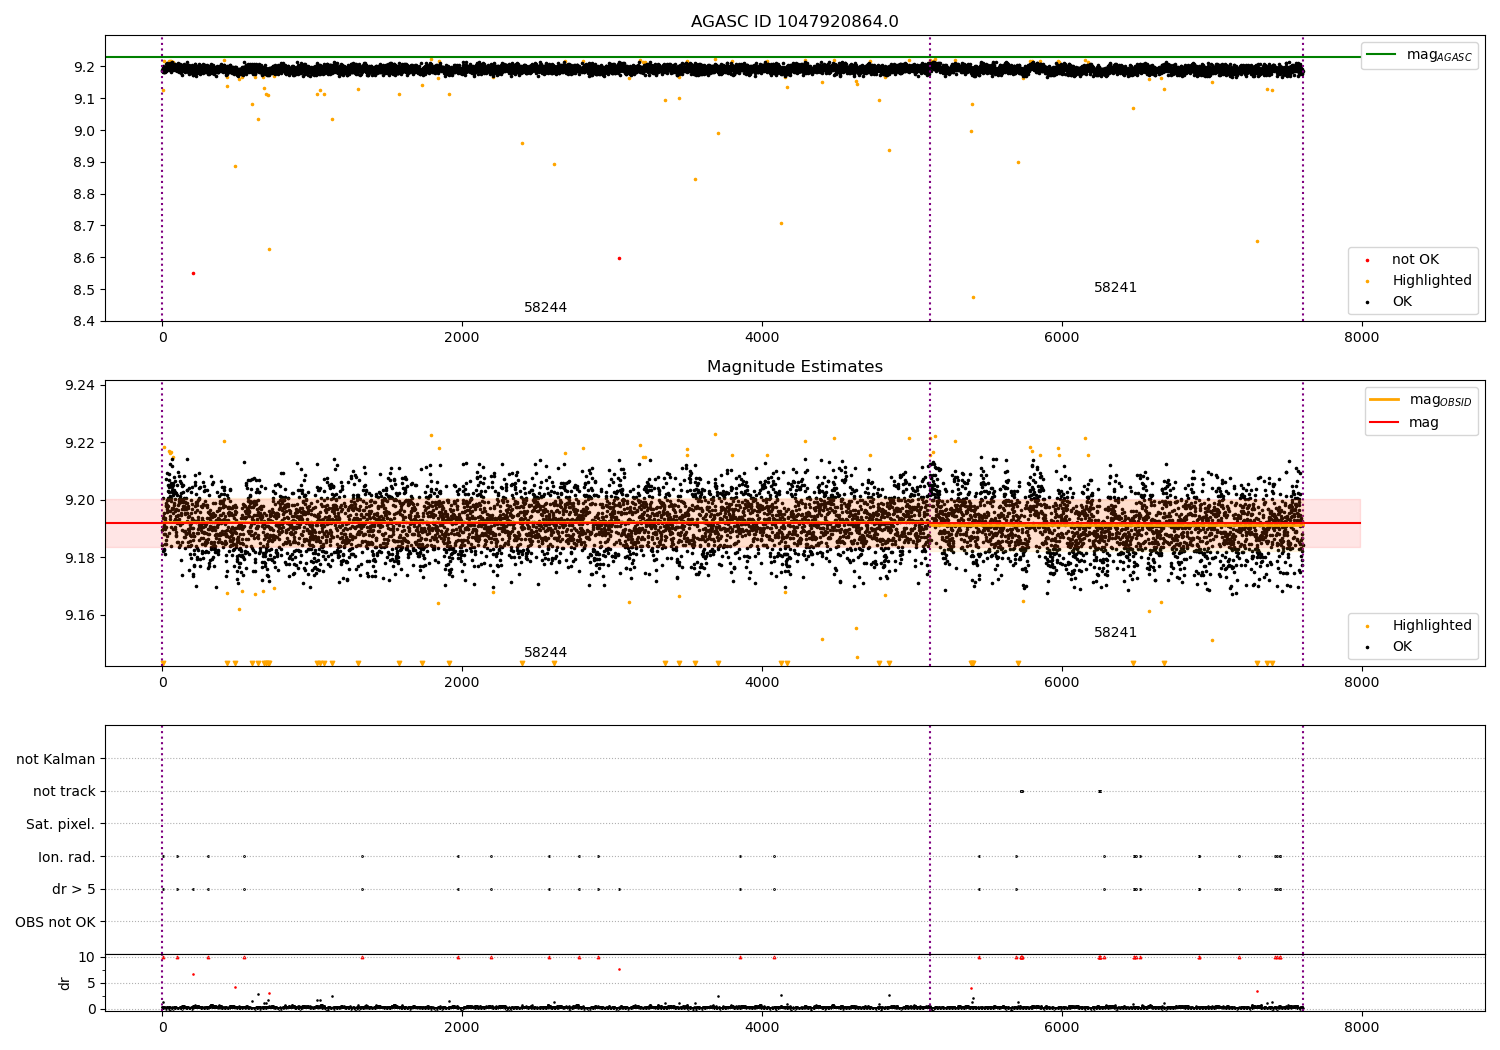Click the "AGASC ID 1047920864.0" figure title
The height and width of the screenshot is (1050, 1500).
[794, 22]
